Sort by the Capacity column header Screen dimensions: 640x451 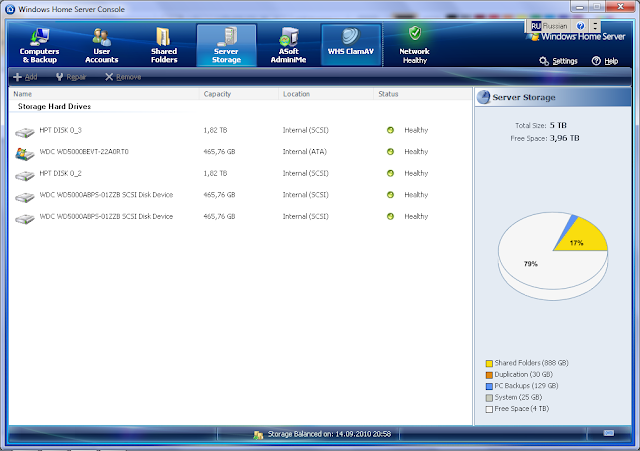tap(239, 94)
